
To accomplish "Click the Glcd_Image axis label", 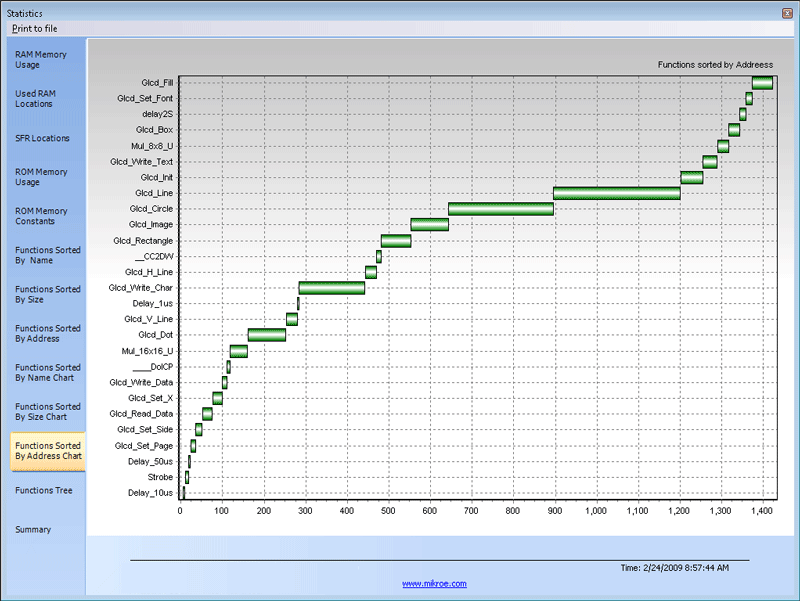I will pos(151,224).
